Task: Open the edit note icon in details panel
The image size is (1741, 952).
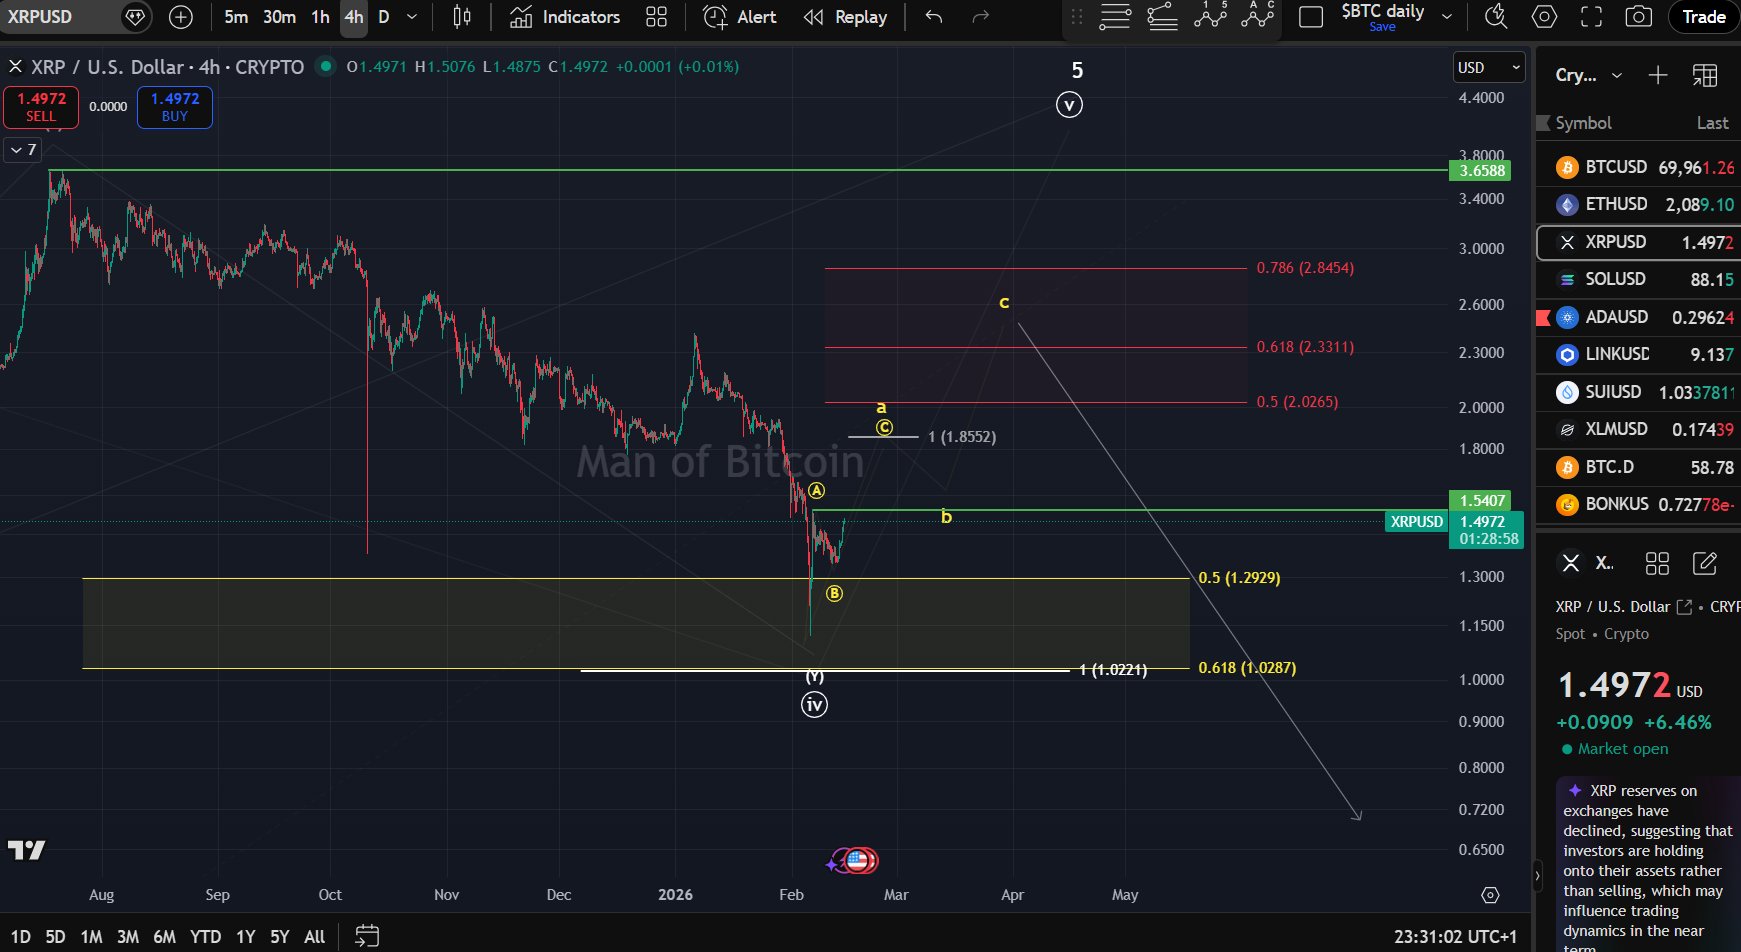Action: click(1704, 564)
